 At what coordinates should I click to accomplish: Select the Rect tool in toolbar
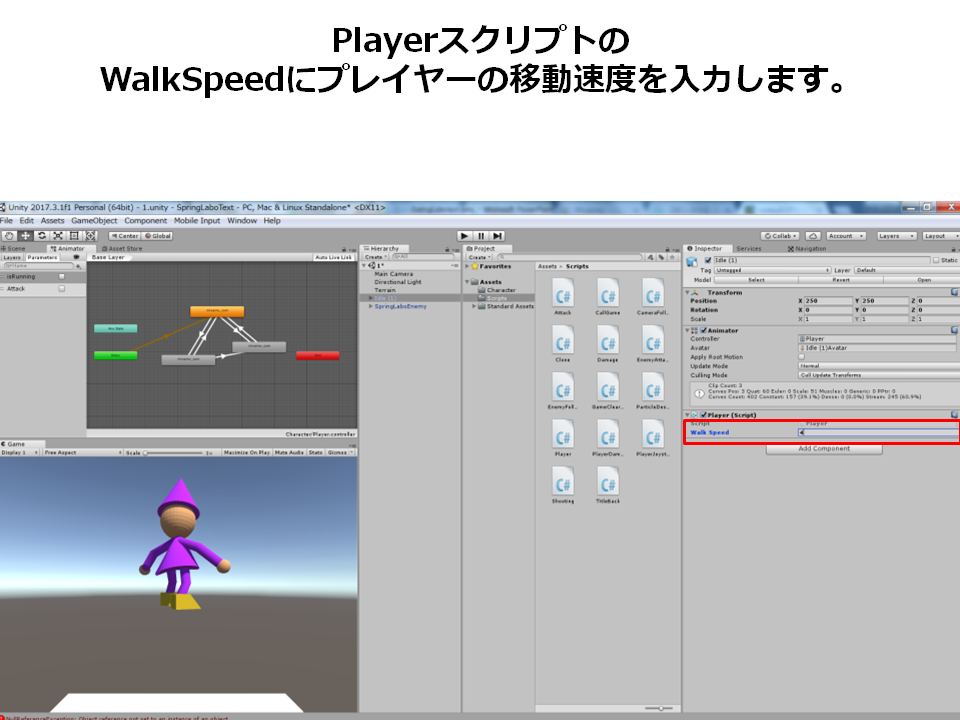coord(74,236)
